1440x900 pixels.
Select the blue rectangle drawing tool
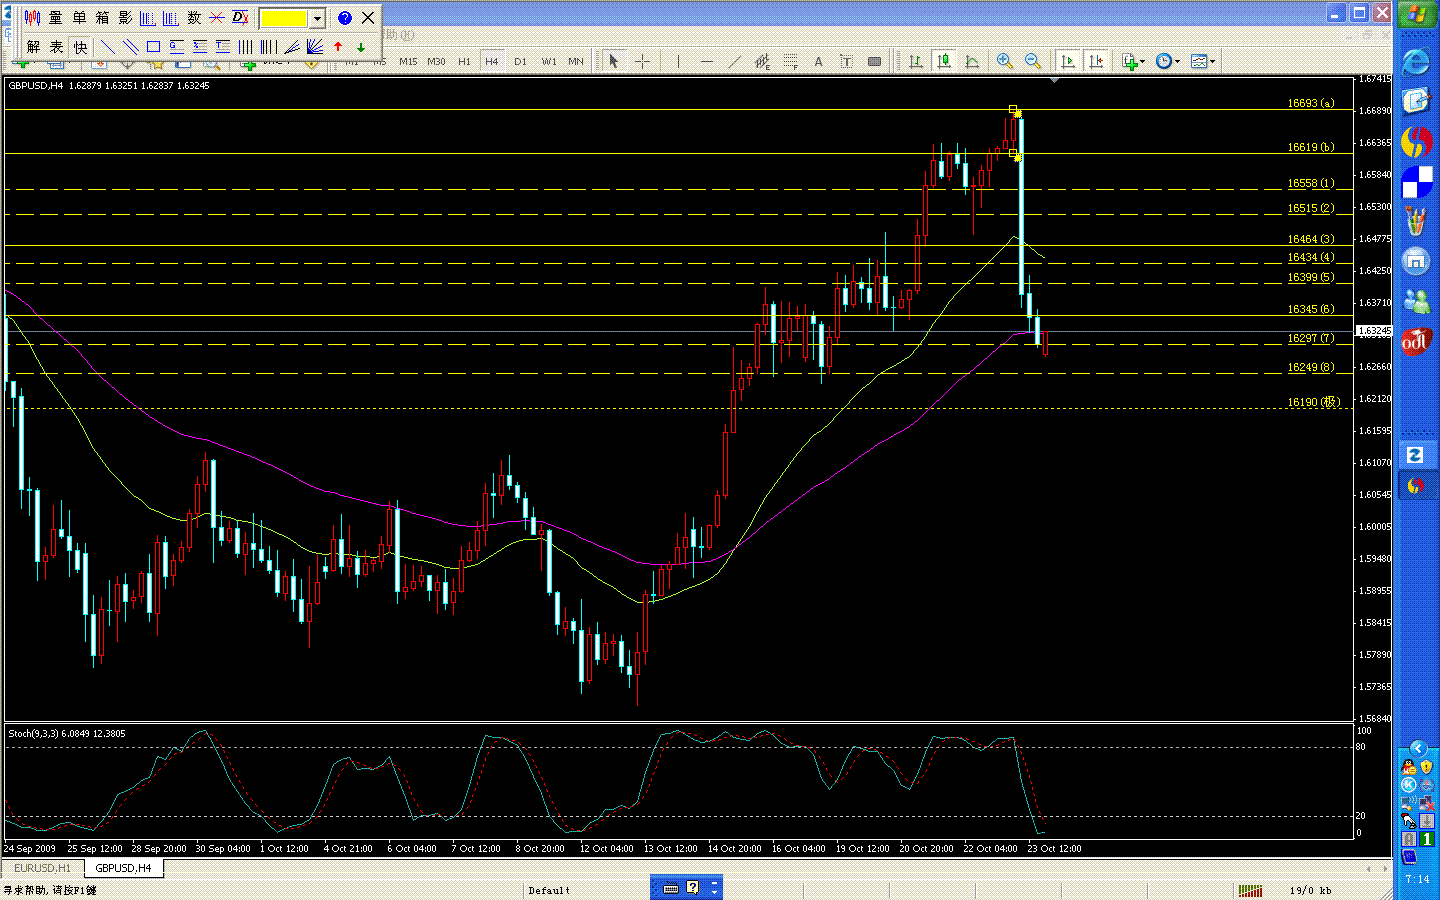154,47
